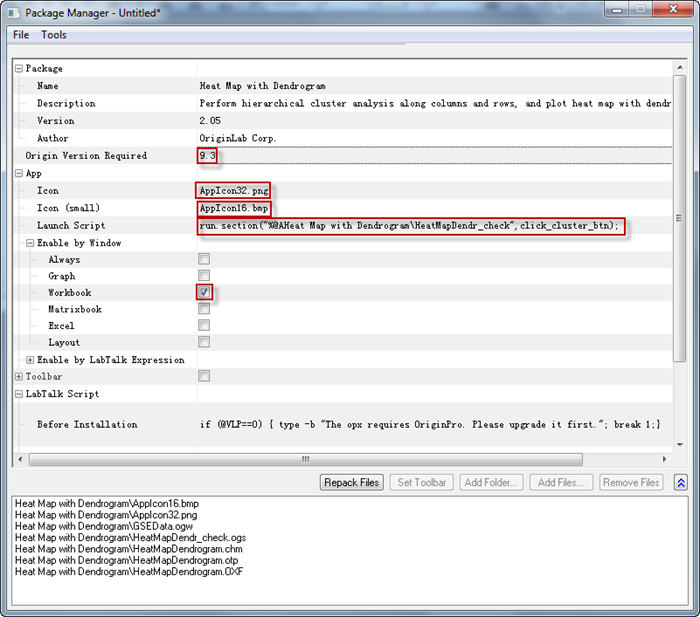Click the double-chevron collapse icon beside Remove Files

click(x=681, y=482)
